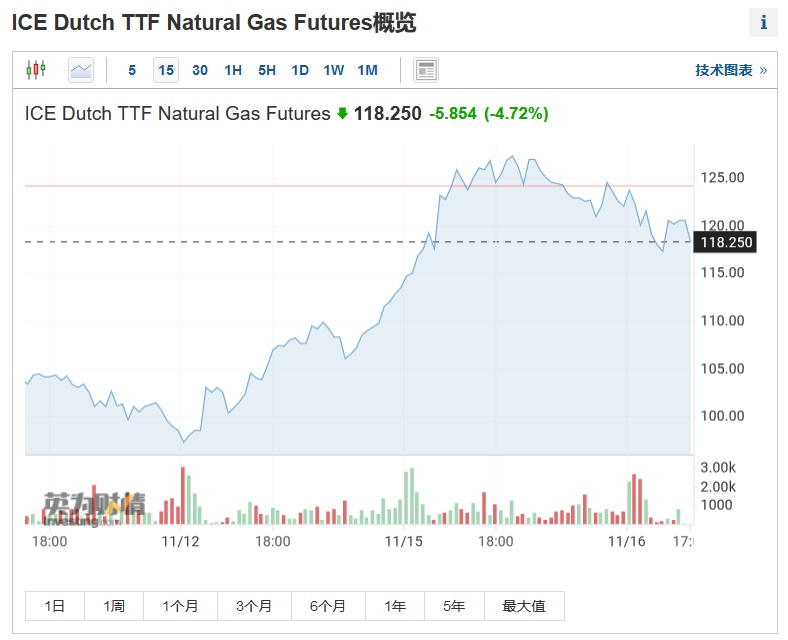Select the 1M interval option
Viewport: 788px width, 640px height.
367,70
